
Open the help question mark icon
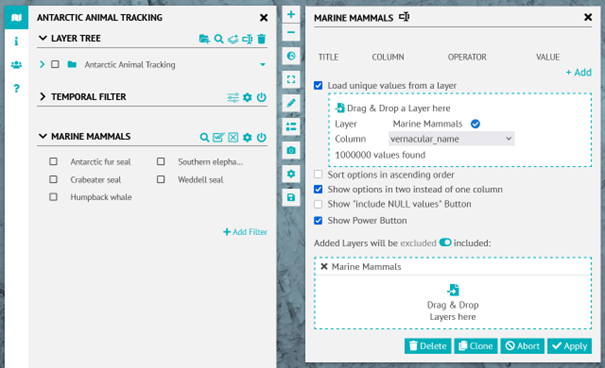16,88
